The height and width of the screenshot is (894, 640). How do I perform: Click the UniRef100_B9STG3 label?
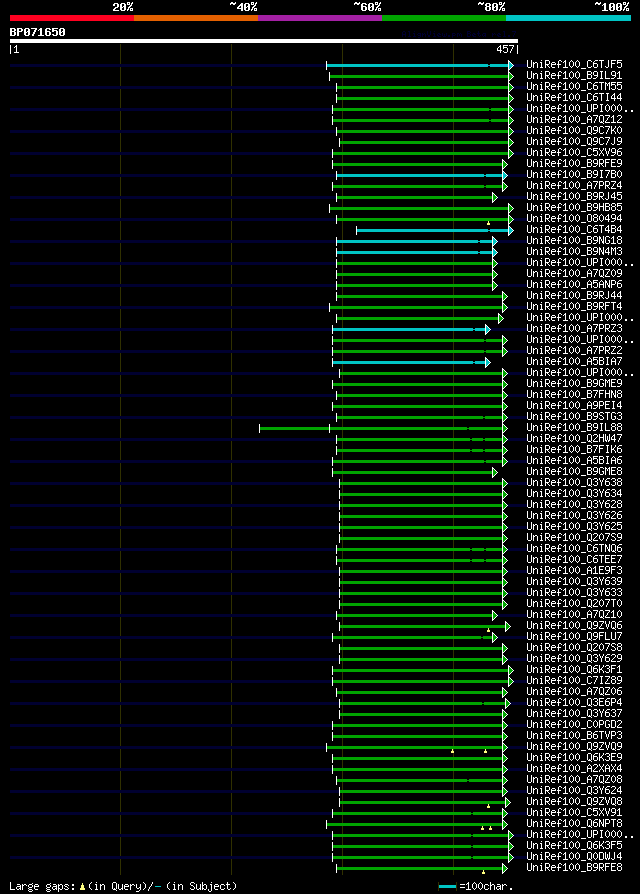pos(574,417)
